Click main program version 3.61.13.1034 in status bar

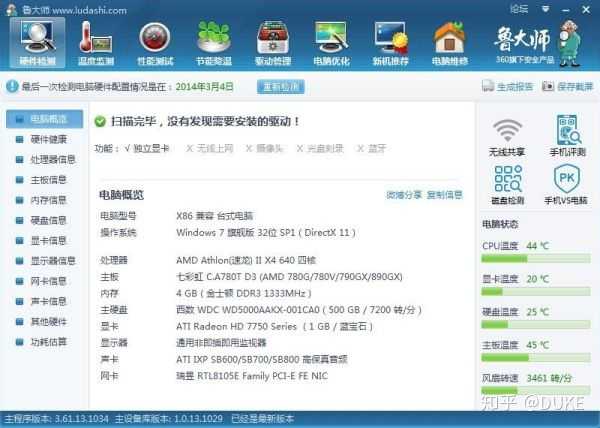tap(56, 419)
